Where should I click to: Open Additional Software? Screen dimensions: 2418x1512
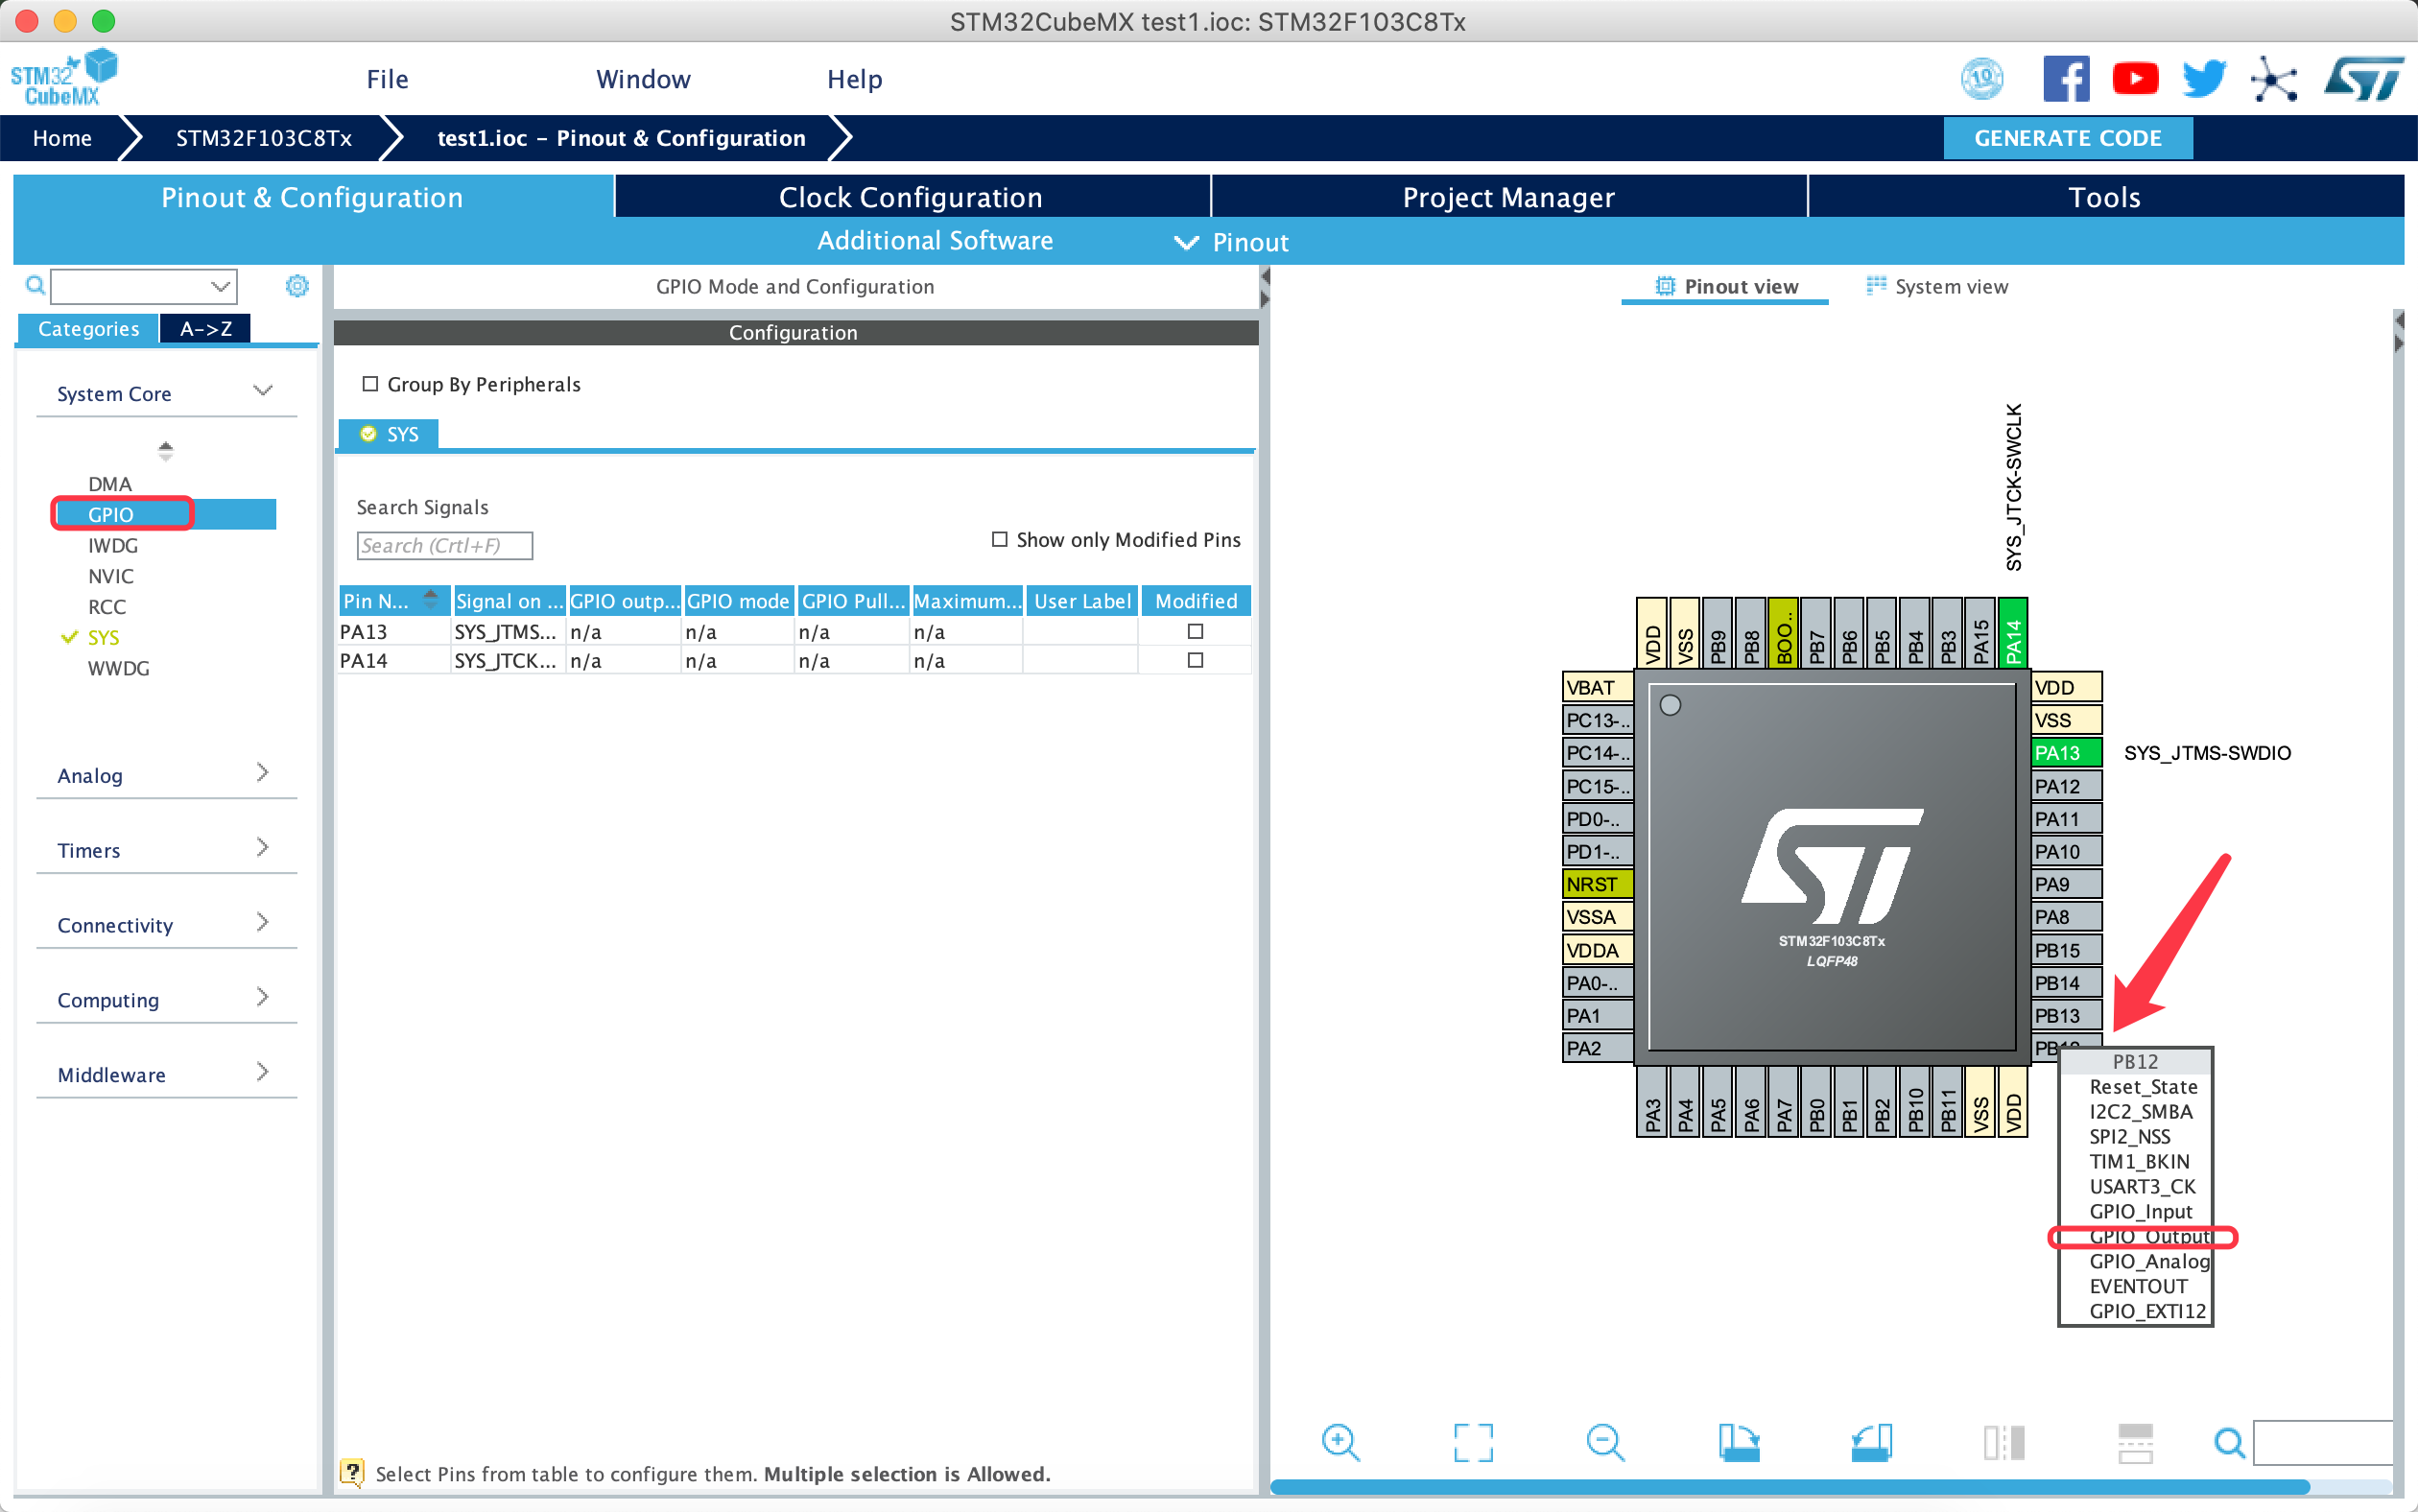coord(936,241)
